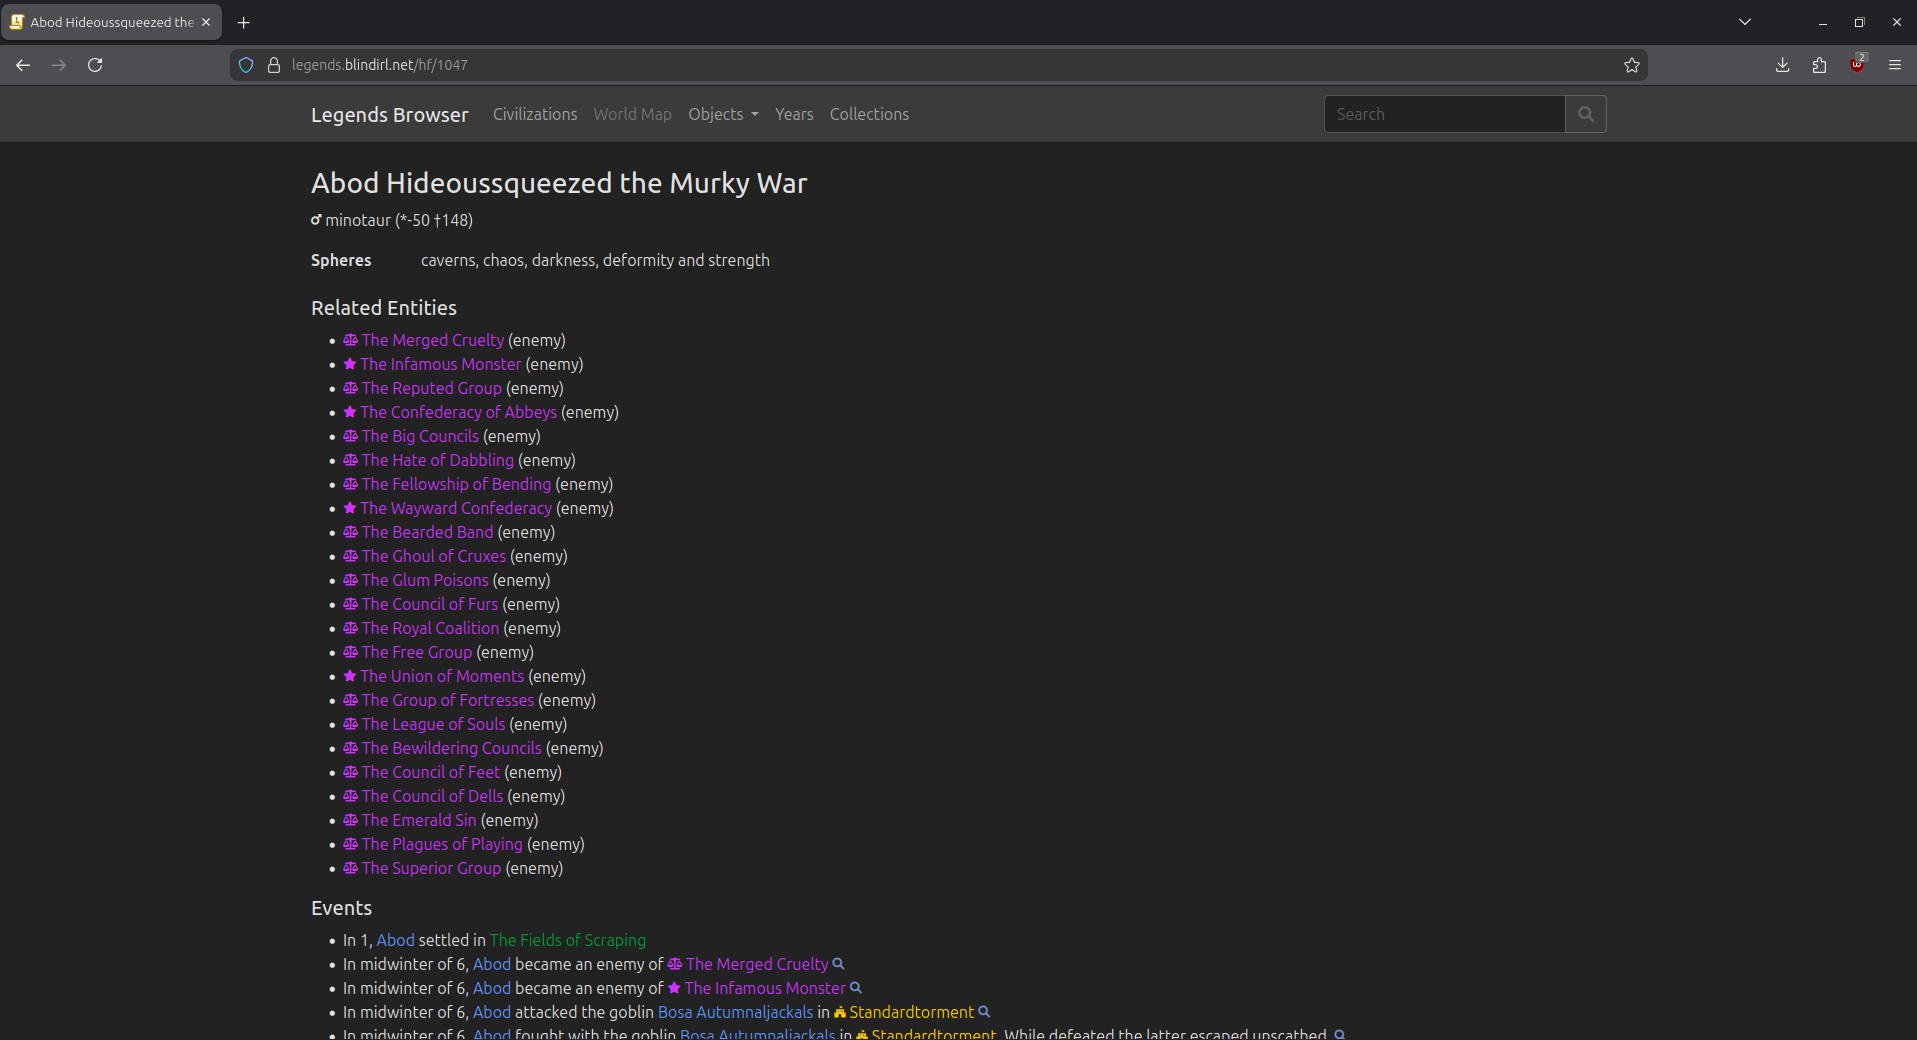Screen dimensions: 1917x1040
Task: Follow The Fields of Scraping link
Action: (567, 940)
